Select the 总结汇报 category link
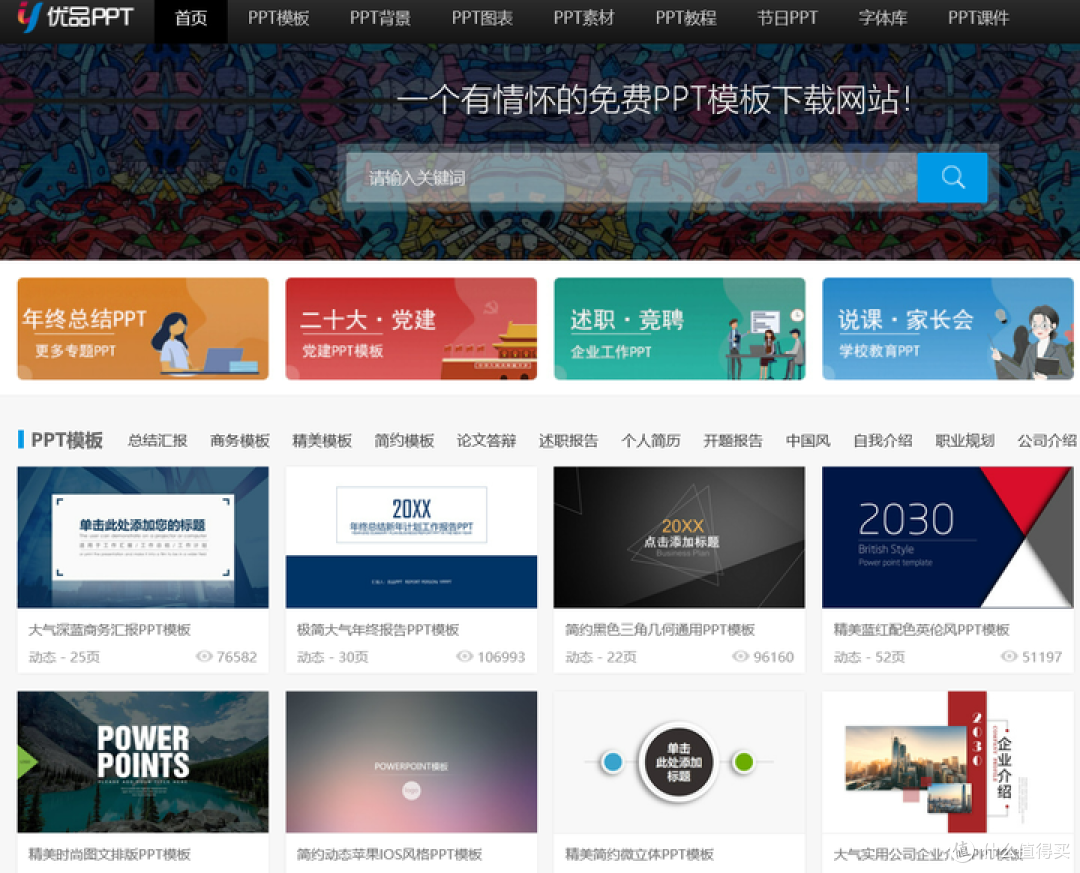Image resolution: width=1080 pixels, height=873 pixels. pos(158,441)
